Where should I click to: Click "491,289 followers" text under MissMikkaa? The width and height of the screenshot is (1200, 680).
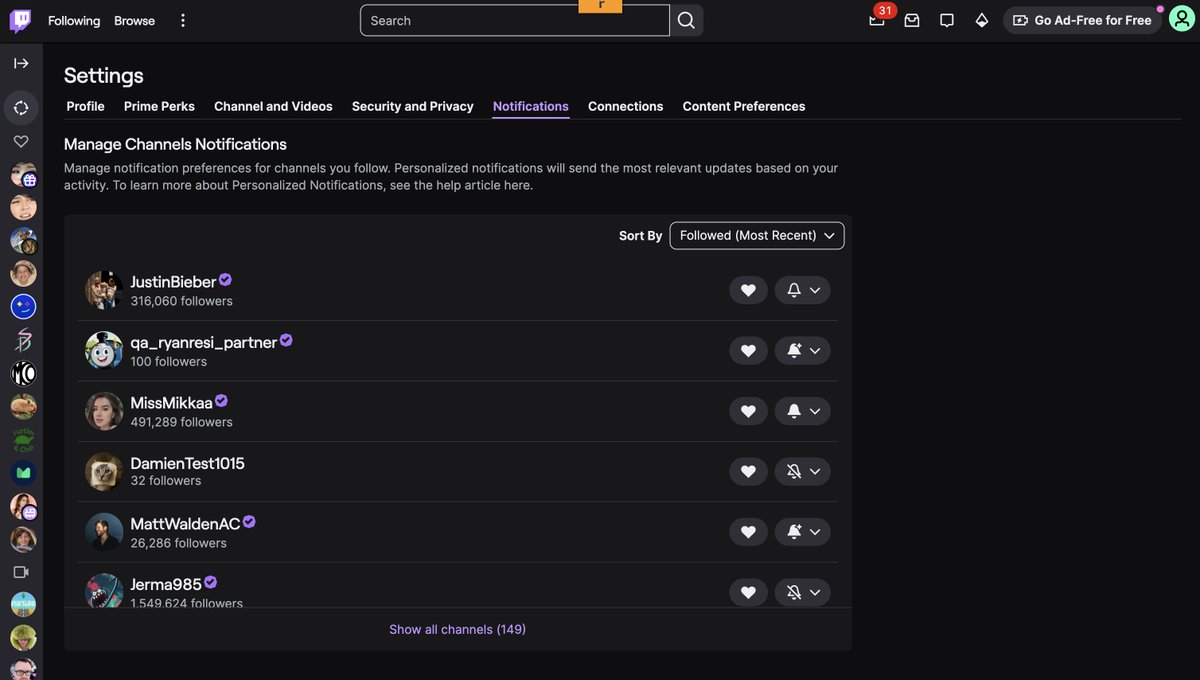point(181,422)
